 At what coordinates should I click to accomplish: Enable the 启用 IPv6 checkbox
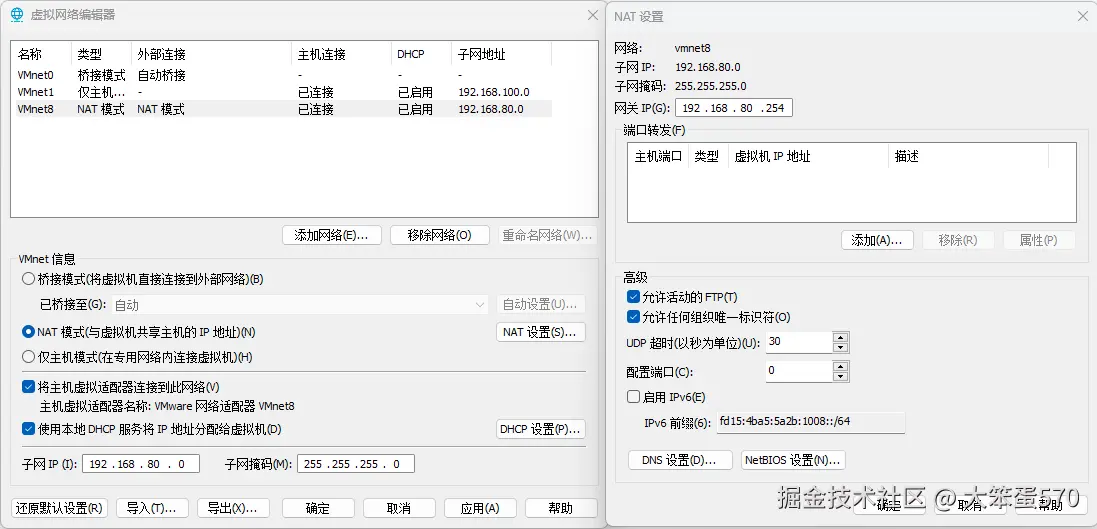tap(633, 397)
